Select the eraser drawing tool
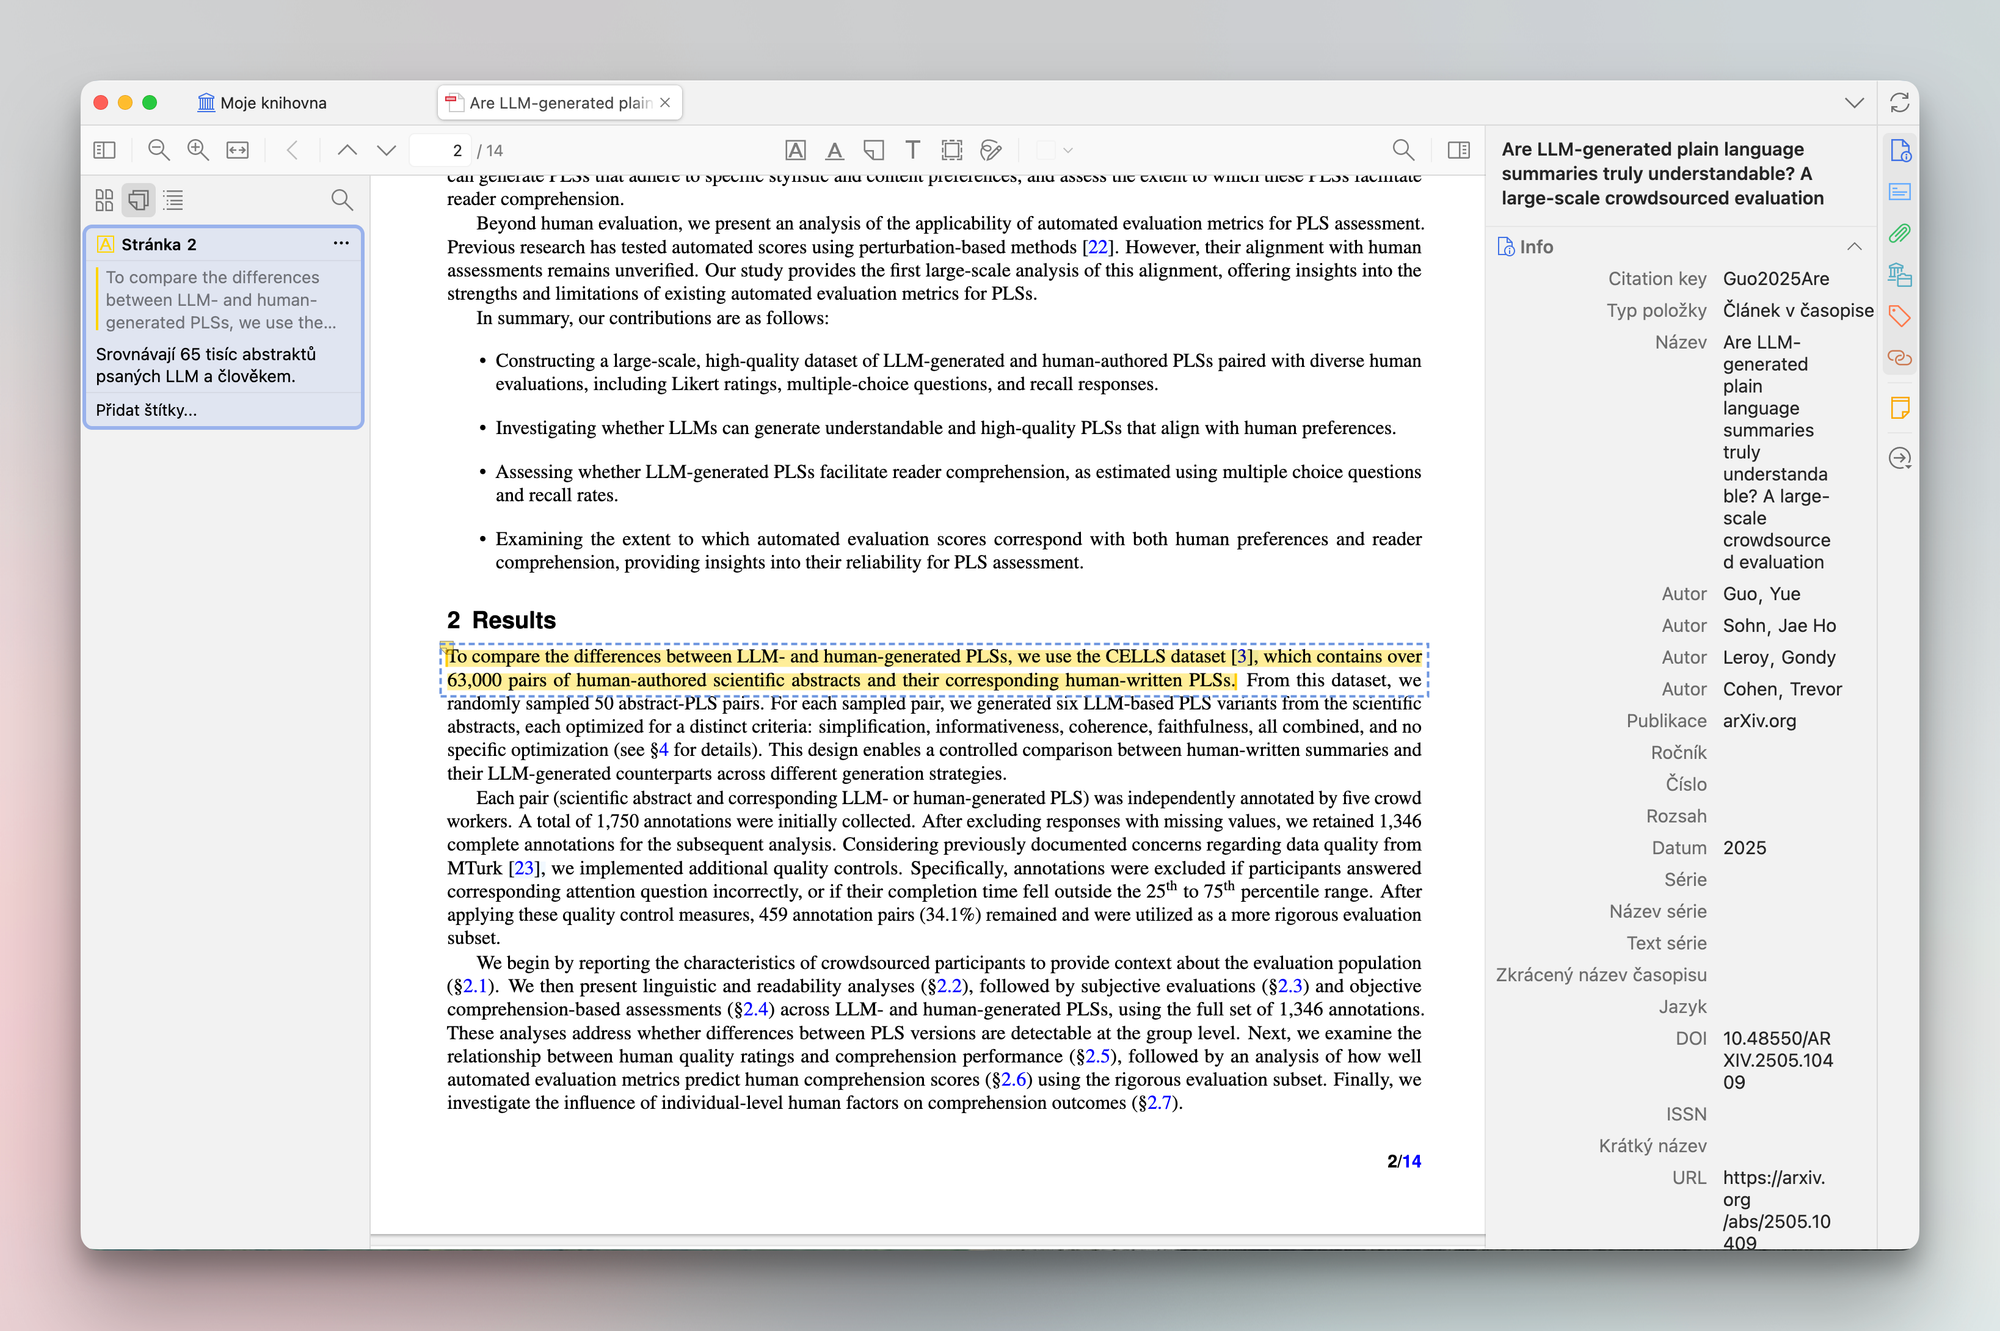 [x=991, y=150]
